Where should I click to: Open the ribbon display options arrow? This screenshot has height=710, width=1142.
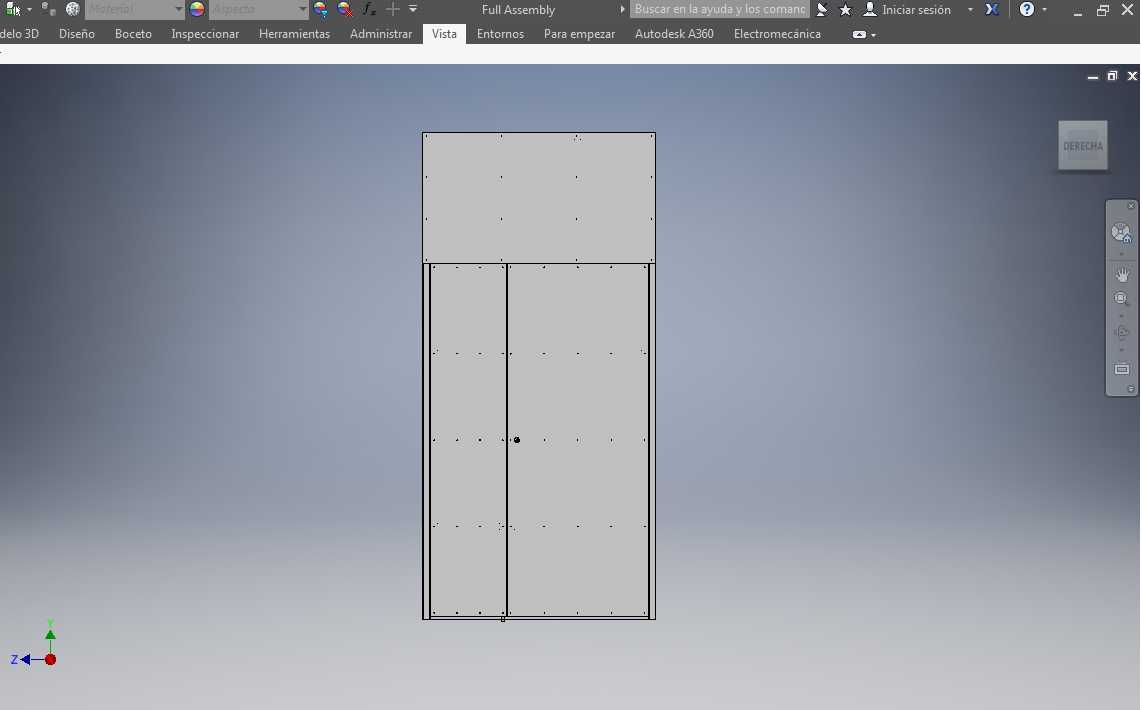coord(873,35)
